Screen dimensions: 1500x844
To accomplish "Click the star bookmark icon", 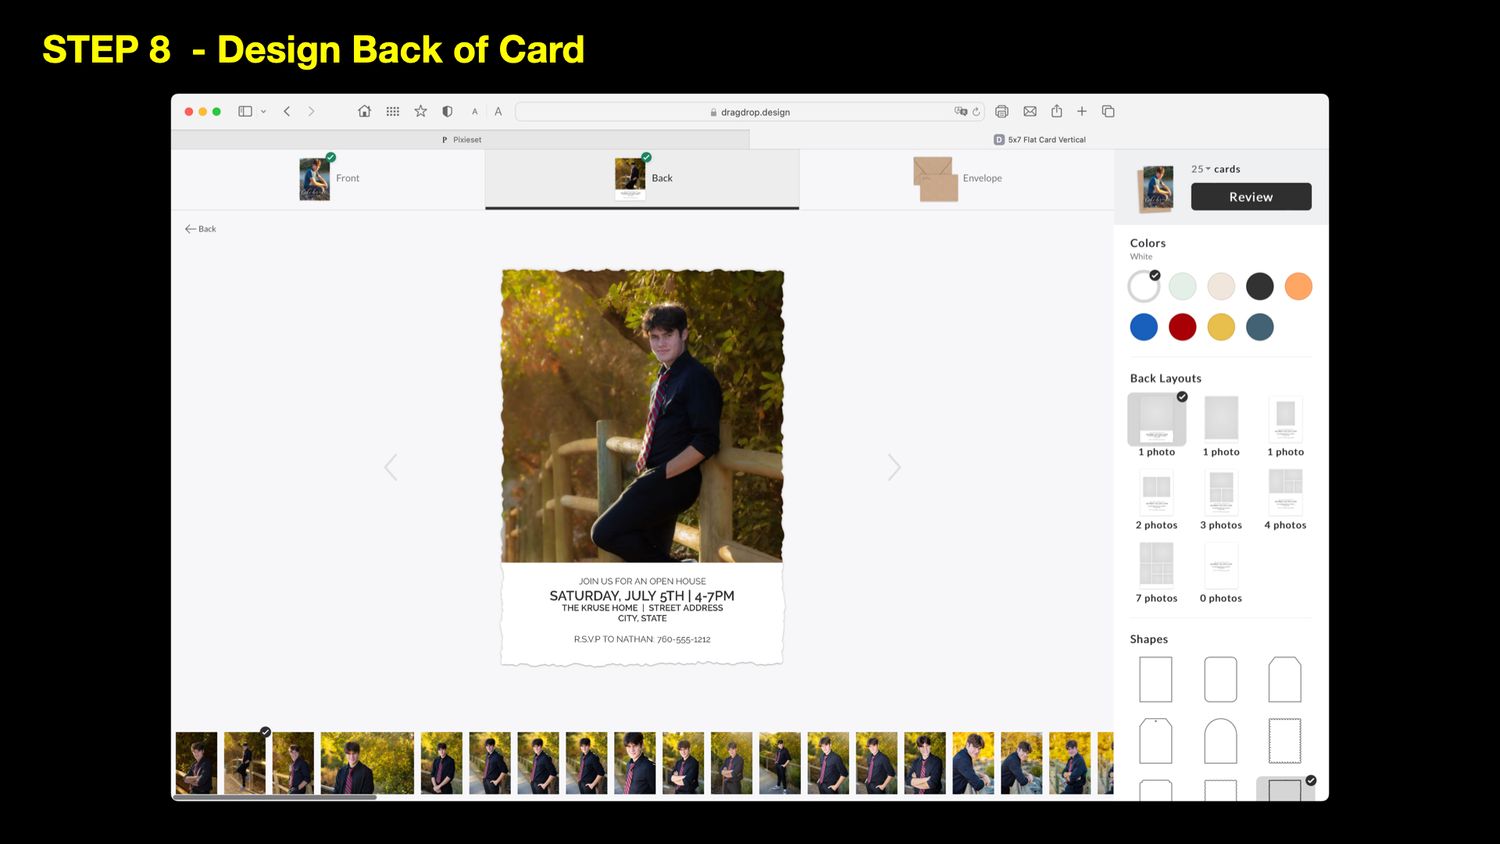I will [421, 111].
